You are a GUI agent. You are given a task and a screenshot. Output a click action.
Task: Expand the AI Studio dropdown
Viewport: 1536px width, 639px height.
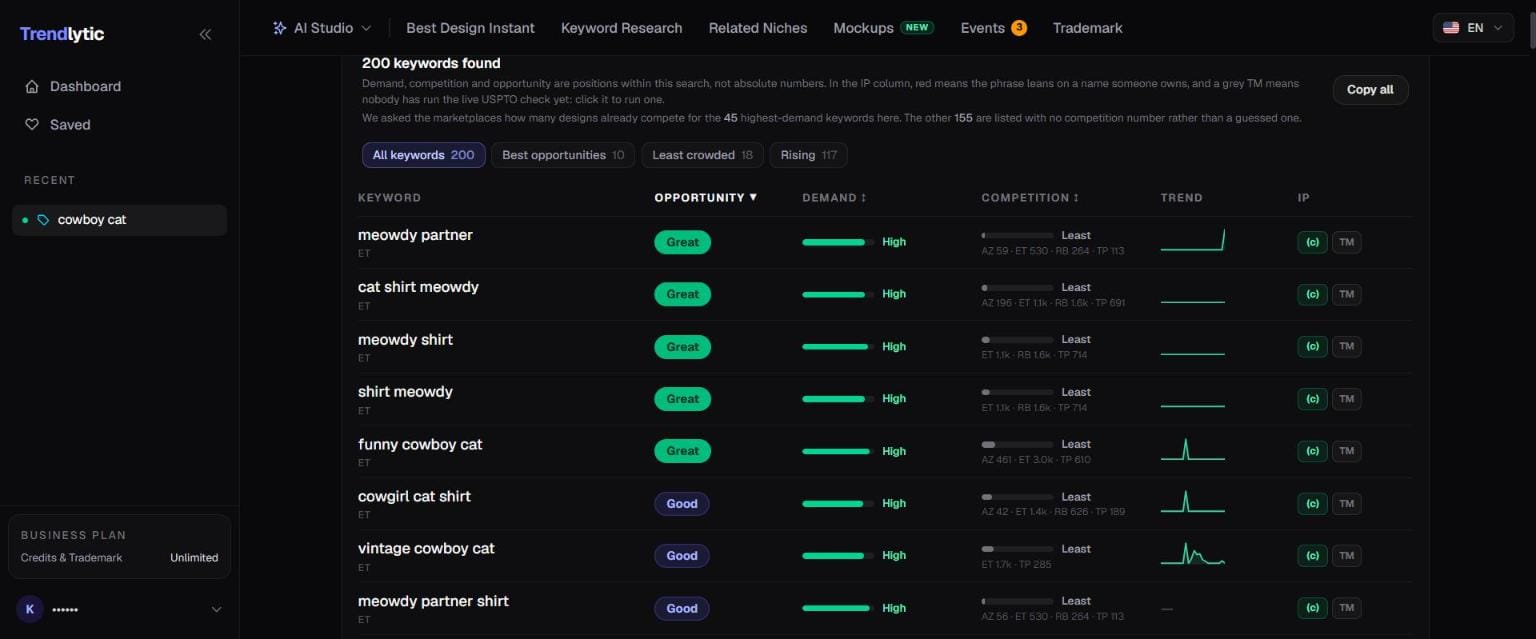366,28
